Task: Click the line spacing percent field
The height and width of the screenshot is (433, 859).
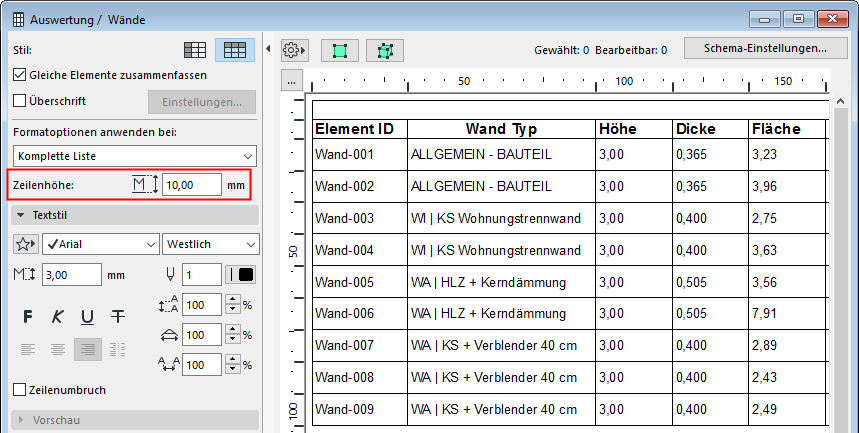Action: [x=202, y=305]
